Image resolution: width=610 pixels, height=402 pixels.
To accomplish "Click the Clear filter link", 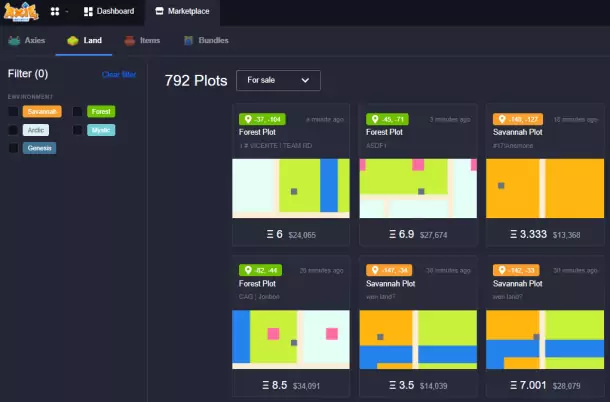I will pyautogui.click(x=119, y=74).
